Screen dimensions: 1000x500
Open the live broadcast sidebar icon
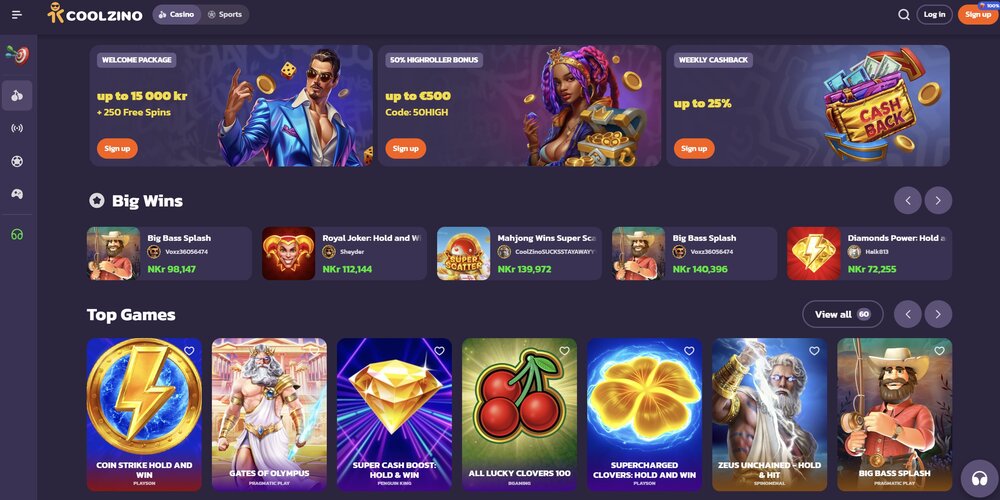click(17, 128)
